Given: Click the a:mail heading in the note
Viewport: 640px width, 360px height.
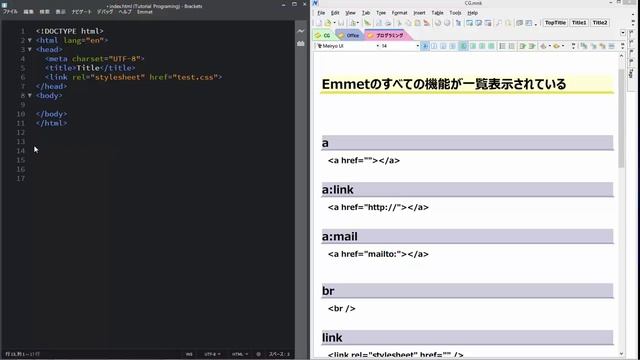Looking at the screenshot, I should 340,237.
